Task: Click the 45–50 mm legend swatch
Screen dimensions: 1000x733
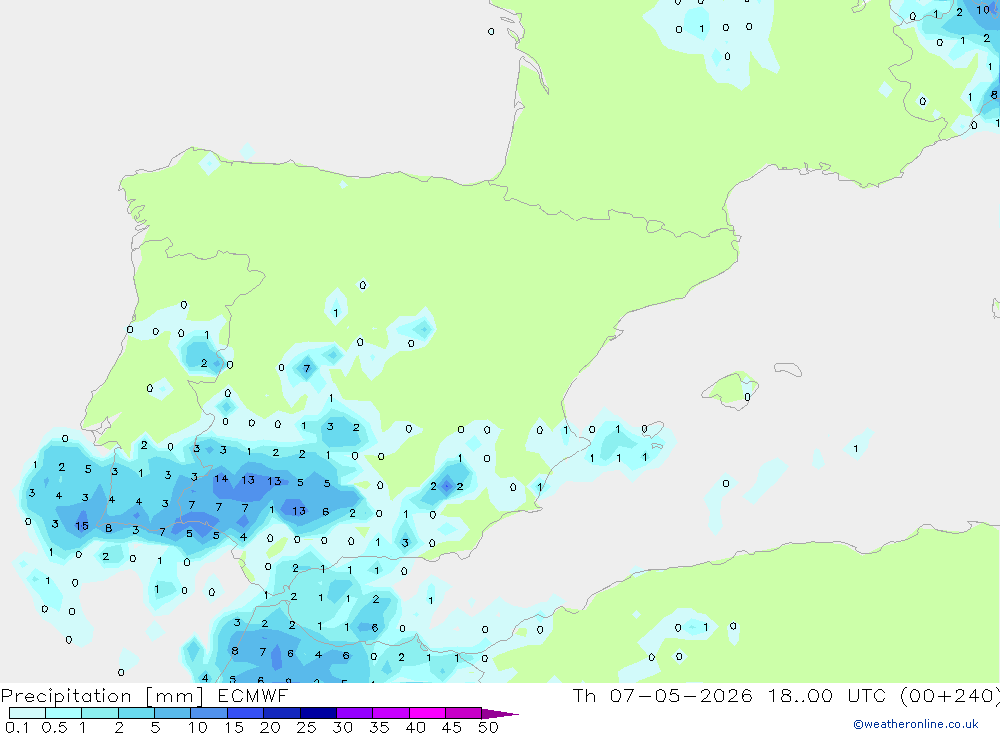Action: (463, 713)
